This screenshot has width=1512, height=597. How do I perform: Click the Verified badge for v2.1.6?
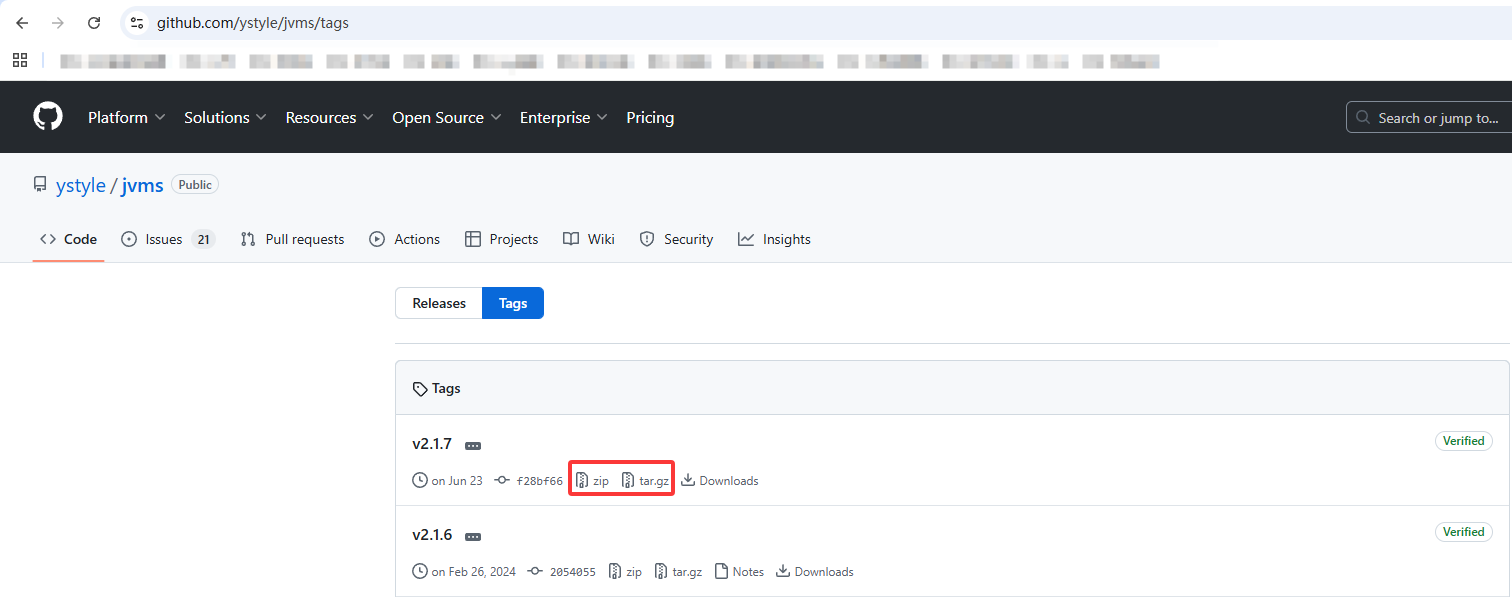pos(1464,532)
